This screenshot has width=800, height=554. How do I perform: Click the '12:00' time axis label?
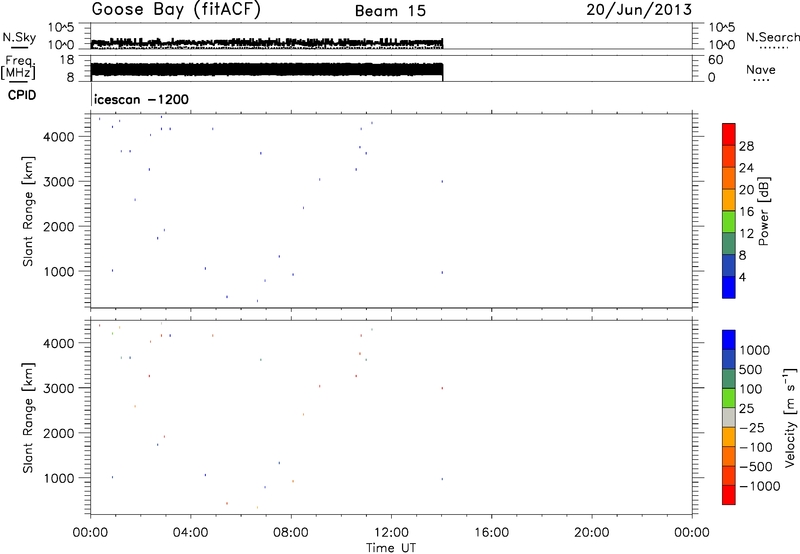click(x=391, y=533)
